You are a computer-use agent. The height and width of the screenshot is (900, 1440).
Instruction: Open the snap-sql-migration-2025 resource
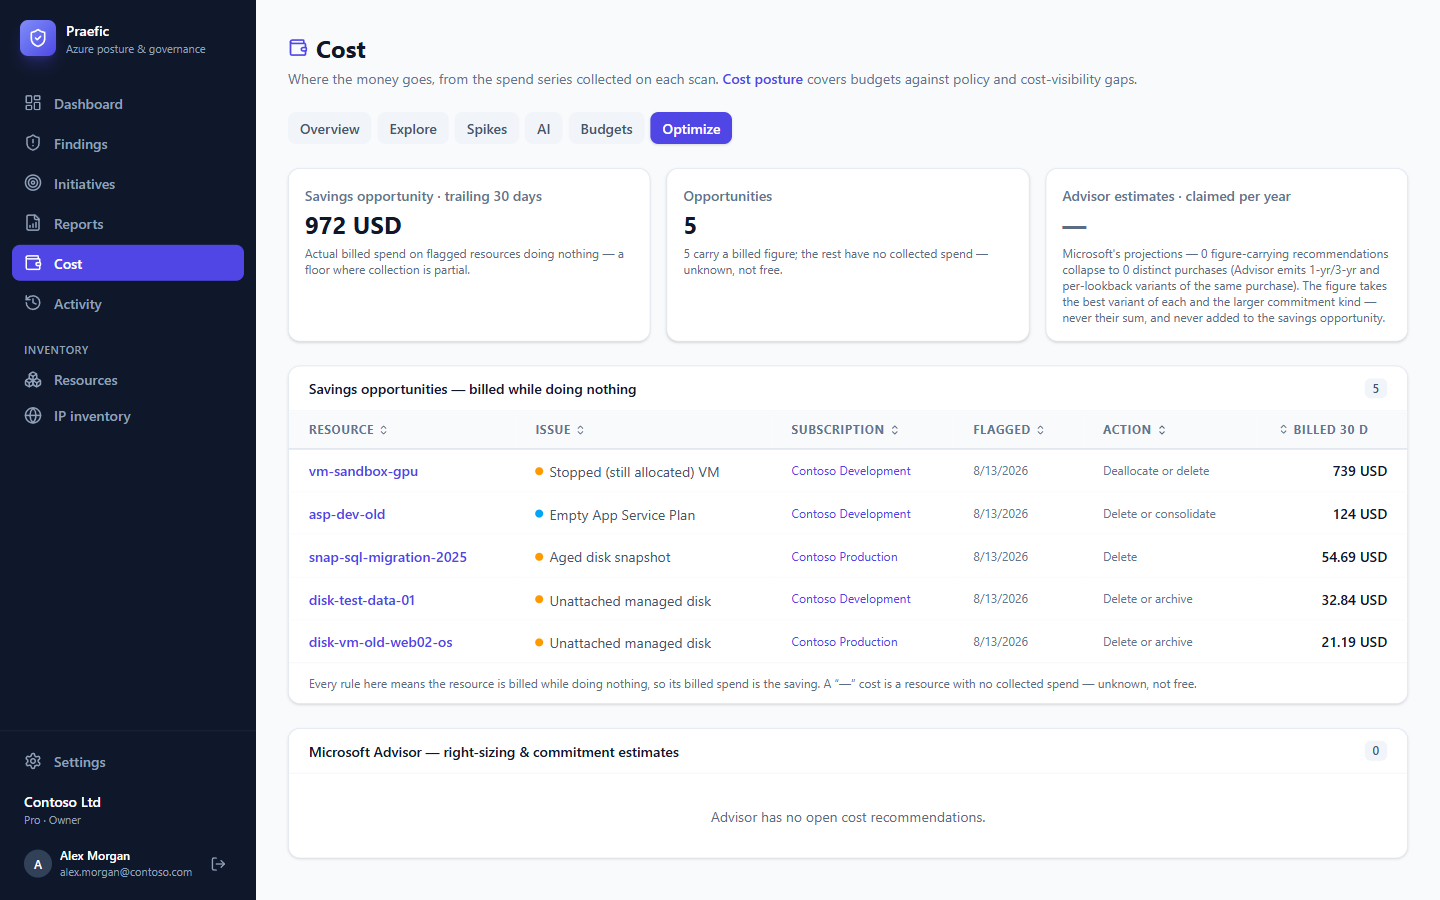coord(388,557)
